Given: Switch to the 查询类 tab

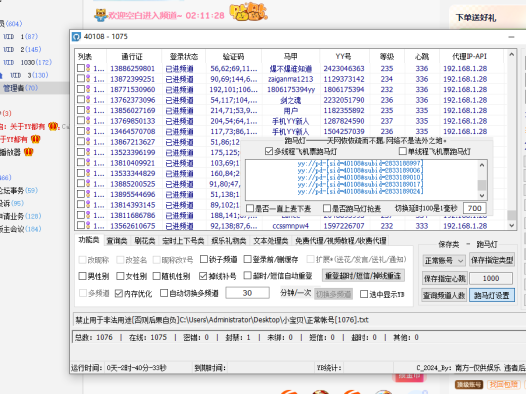Looking at the screenshot, I should coord(116,240).
